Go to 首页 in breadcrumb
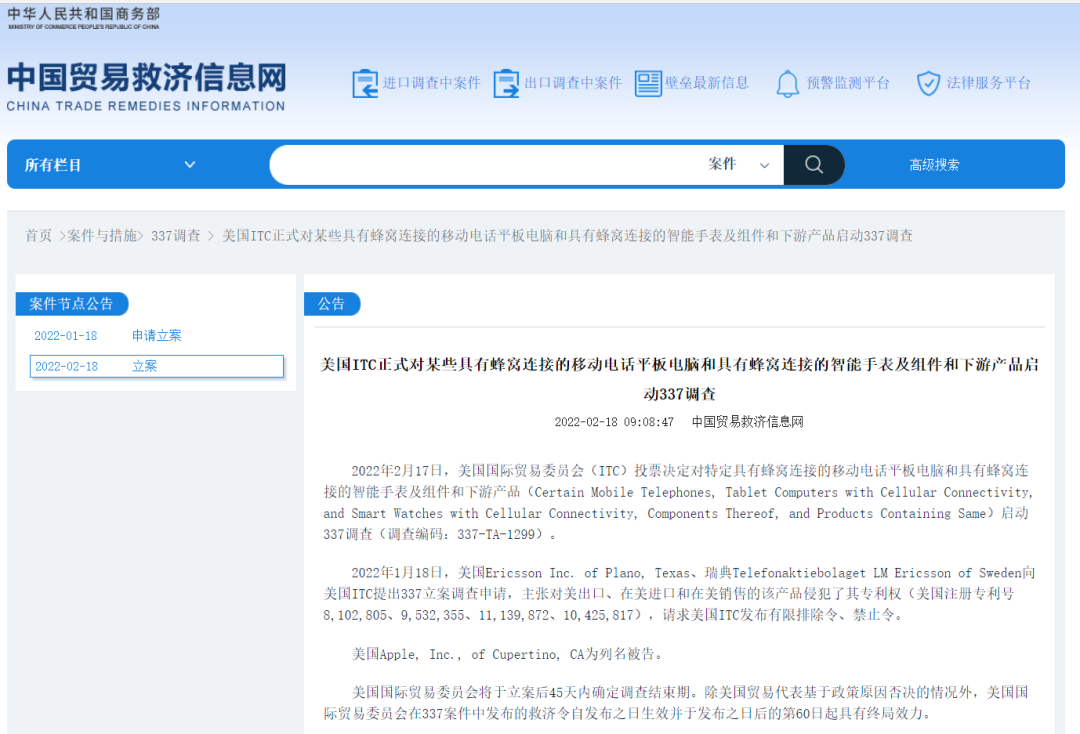The image size is (1080, 734). tap(39, 235)
